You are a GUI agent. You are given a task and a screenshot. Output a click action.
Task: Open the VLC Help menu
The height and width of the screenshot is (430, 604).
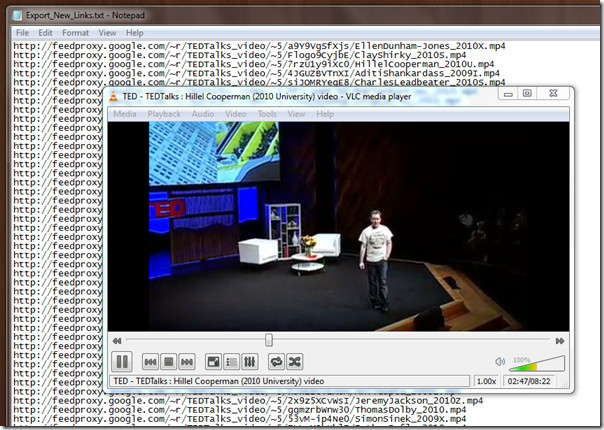coord(325,114)
